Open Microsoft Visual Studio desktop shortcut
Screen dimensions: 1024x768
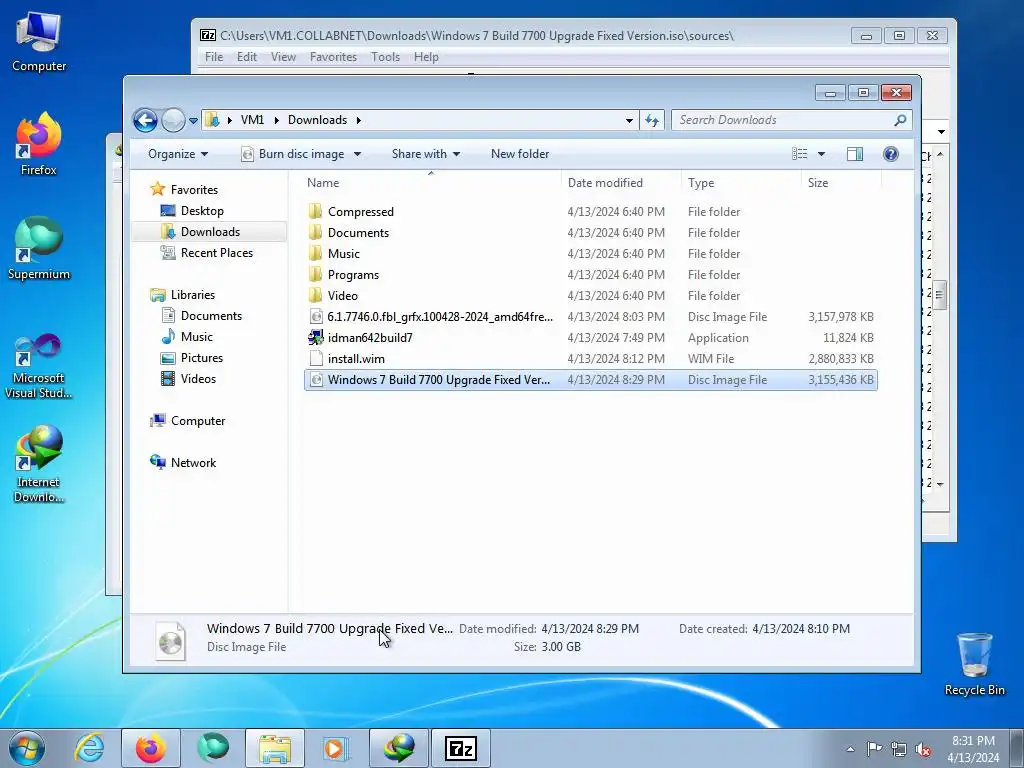(x=39, y=366)
